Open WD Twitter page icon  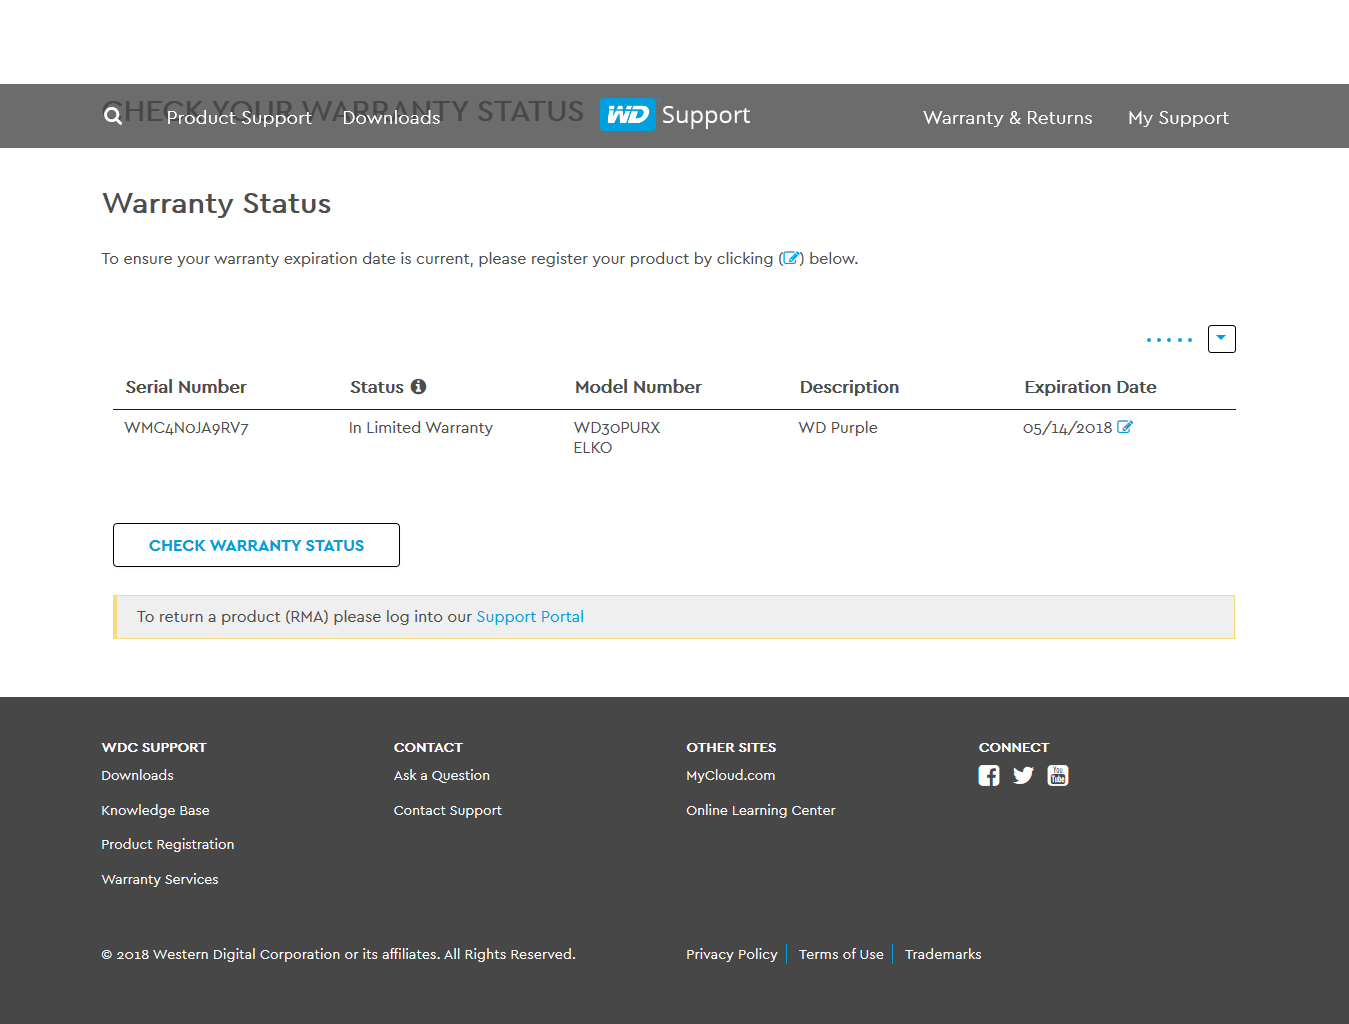coord(1023,776)
